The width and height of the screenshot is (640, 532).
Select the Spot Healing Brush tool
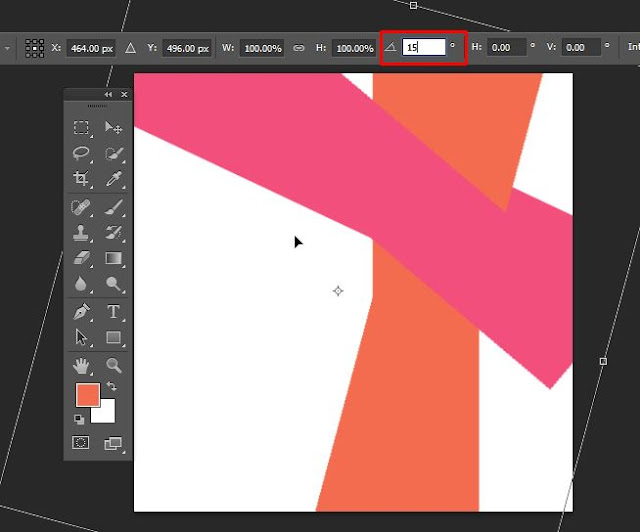point(81,207)
